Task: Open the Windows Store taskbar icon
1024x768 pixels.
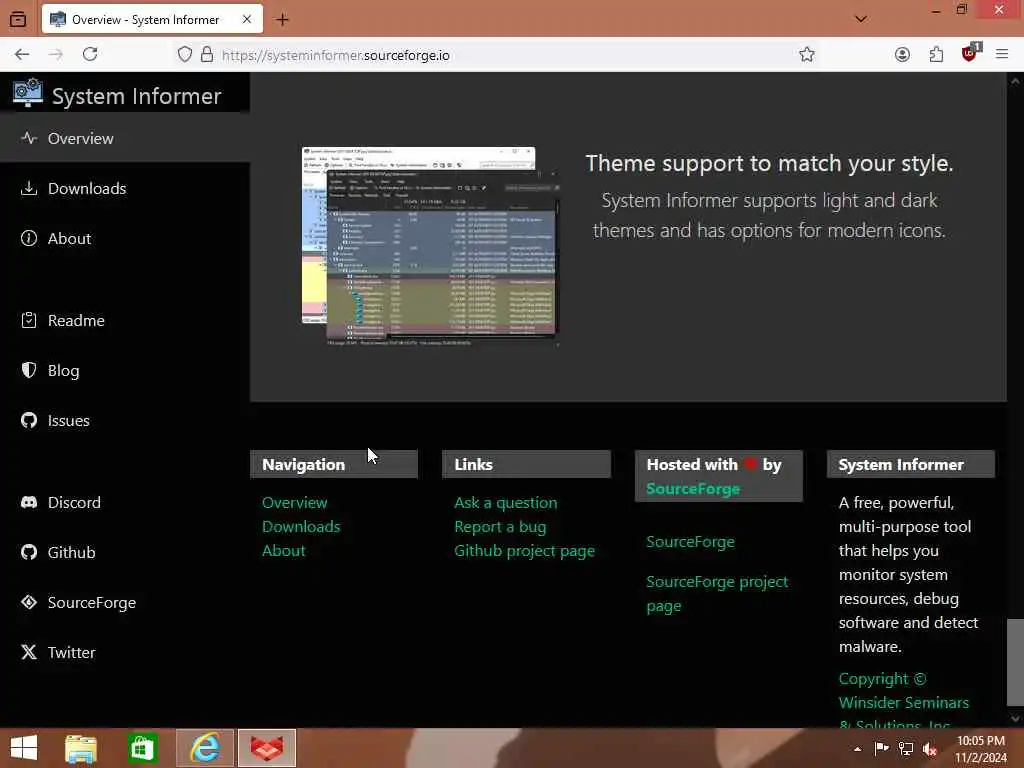Action: [142, 748]
